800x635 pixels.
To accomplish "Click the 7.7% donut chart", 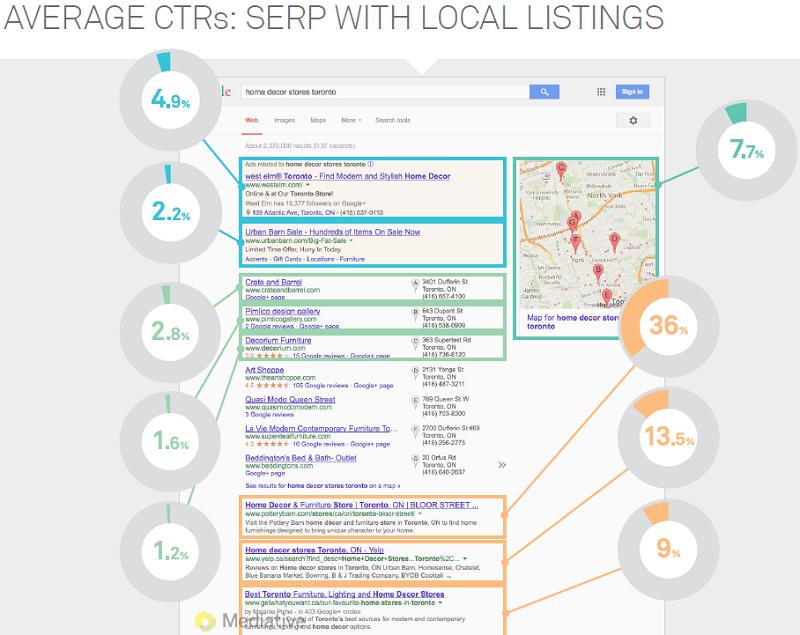I will pos(747,150).
